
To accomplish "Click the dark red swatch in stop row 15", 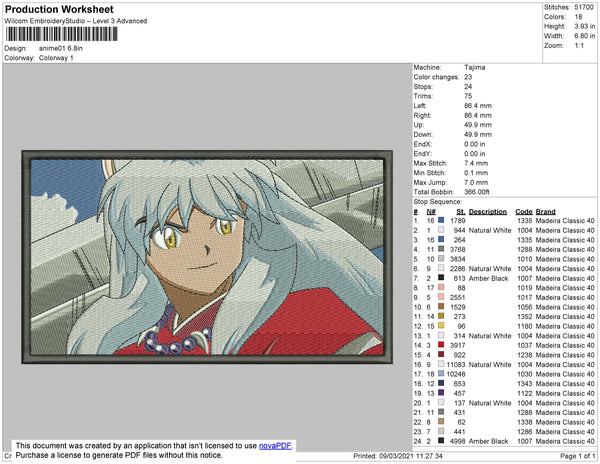I will pos(441,355).
